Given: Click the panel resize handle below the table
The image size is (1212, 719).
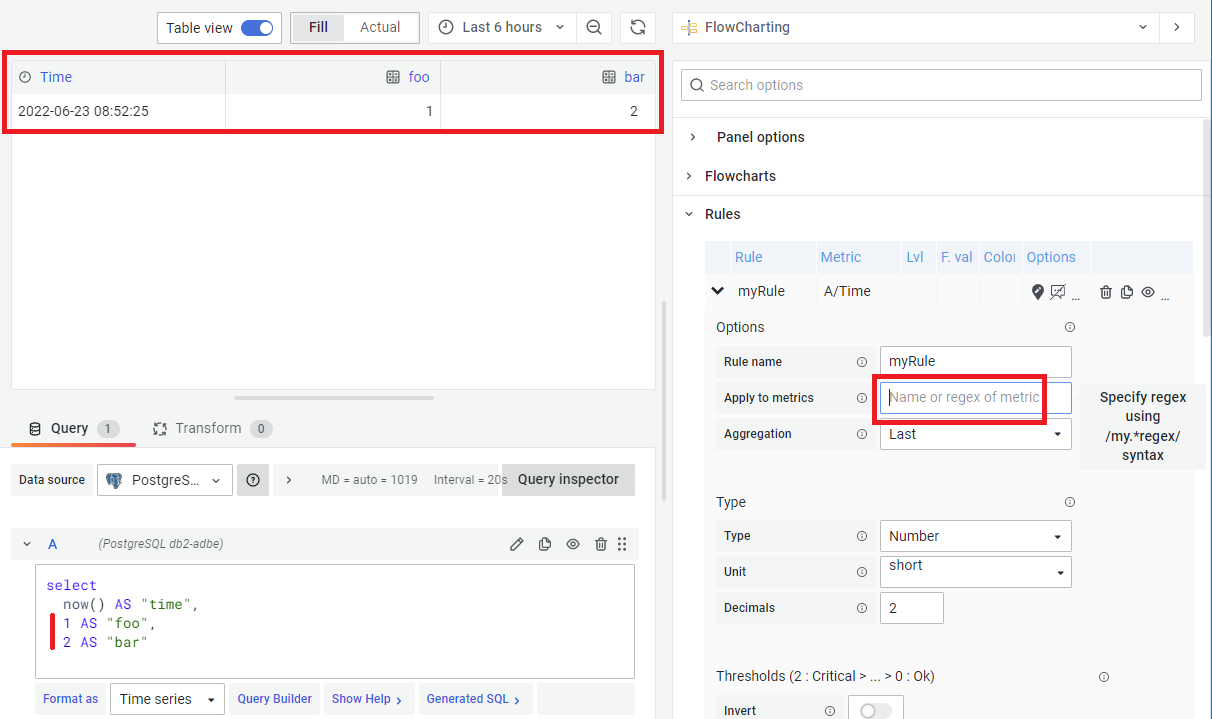Looking at the screenshot, I should click(x=333, y=398).
